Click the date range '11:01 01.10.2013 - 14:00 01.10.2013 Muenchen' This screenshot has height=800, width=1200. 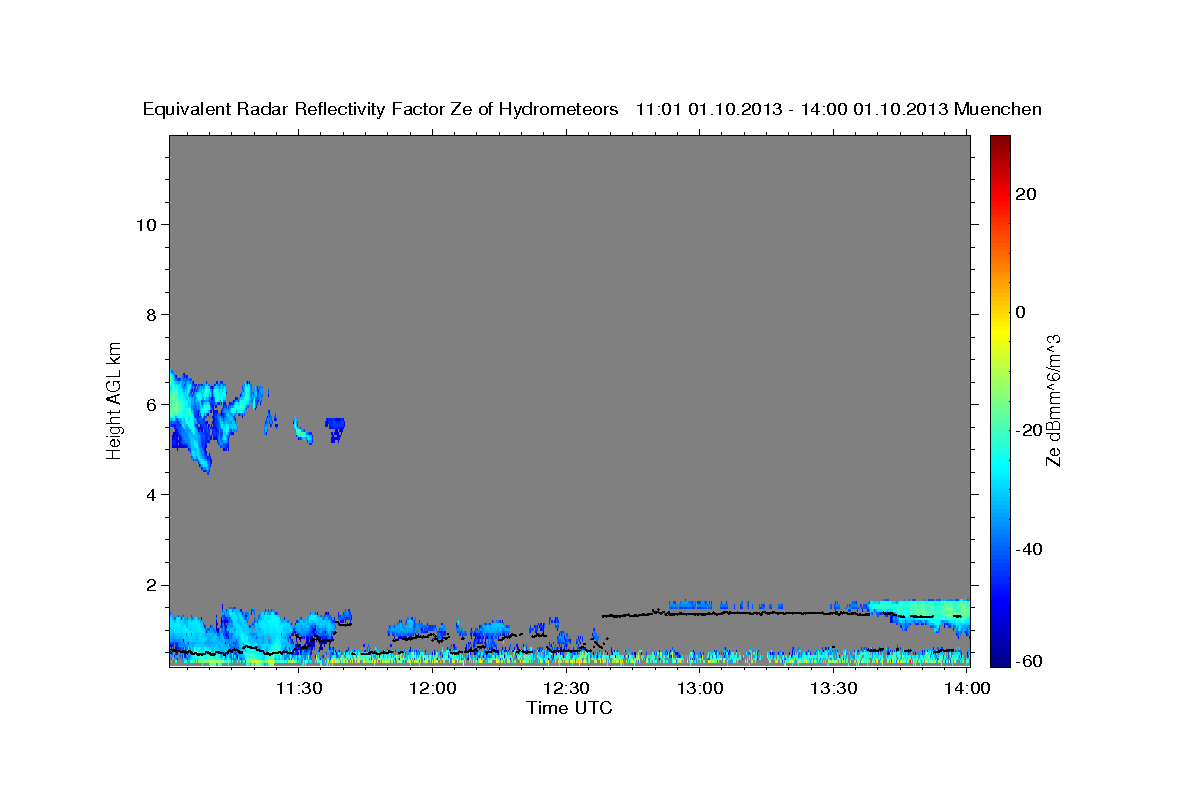(x=839, y=109)
